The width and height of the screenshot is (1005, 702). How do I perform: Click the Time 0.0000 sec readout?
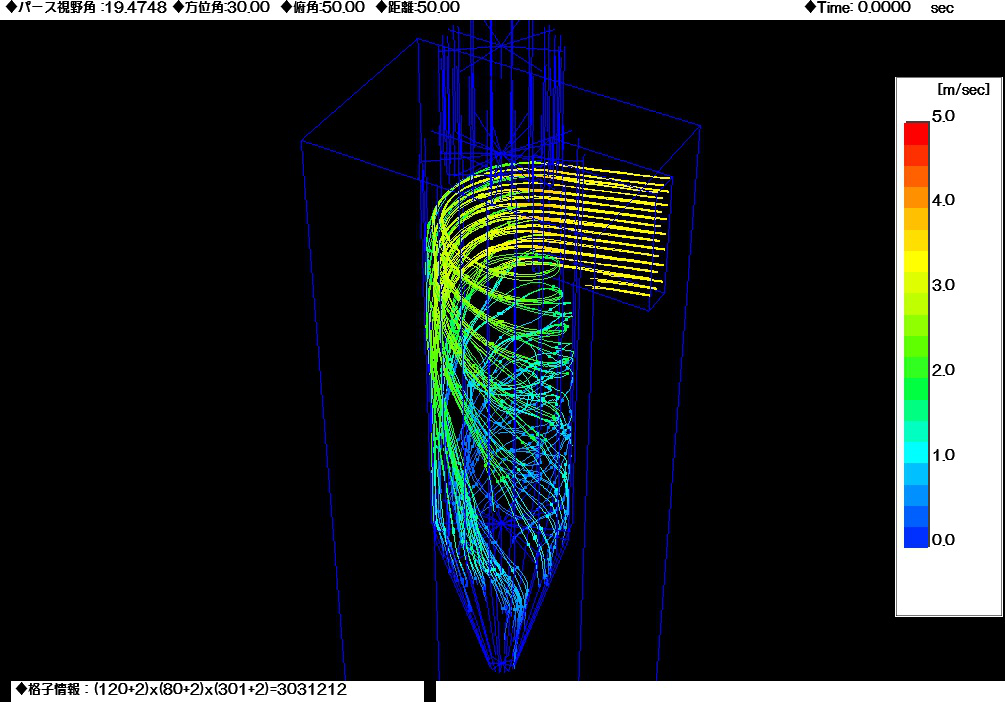879,8
